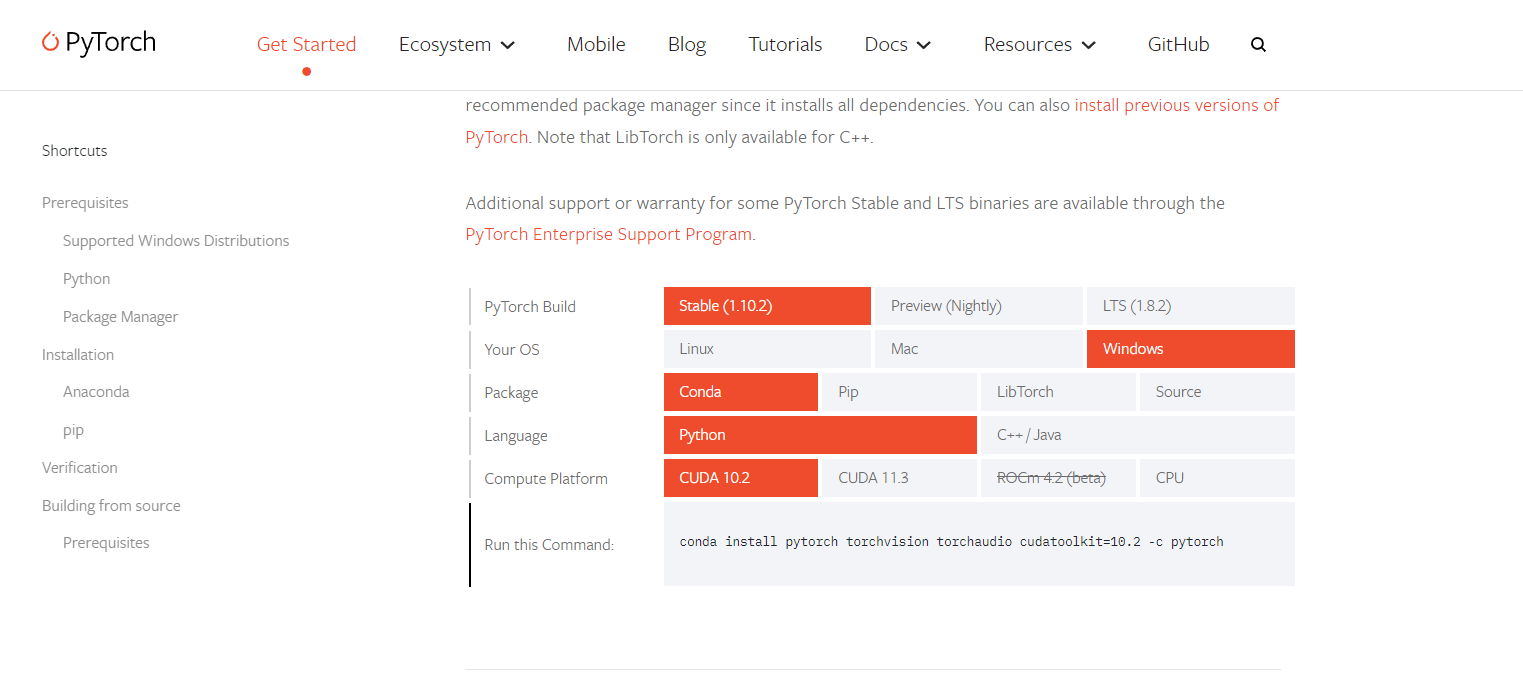Jump to Anaconda section
This screenshot has height=699, width=1523.
[96, 392]
